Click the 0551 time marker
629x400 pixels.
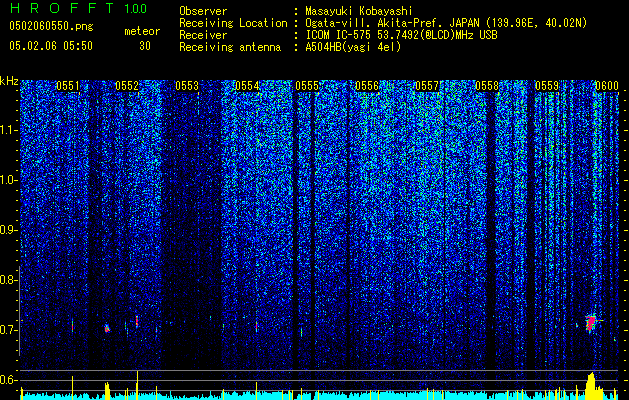tap(68, 86)
